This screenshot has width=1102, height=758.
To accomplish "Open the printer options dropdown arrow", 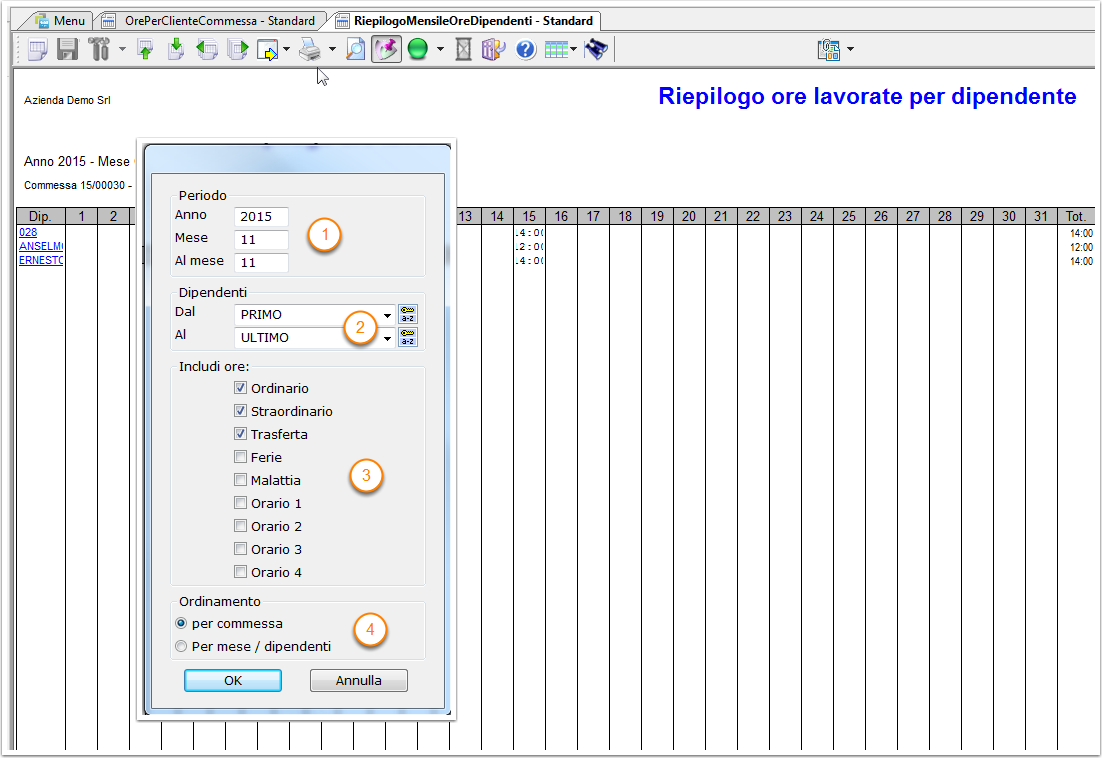I will (332, 49).
